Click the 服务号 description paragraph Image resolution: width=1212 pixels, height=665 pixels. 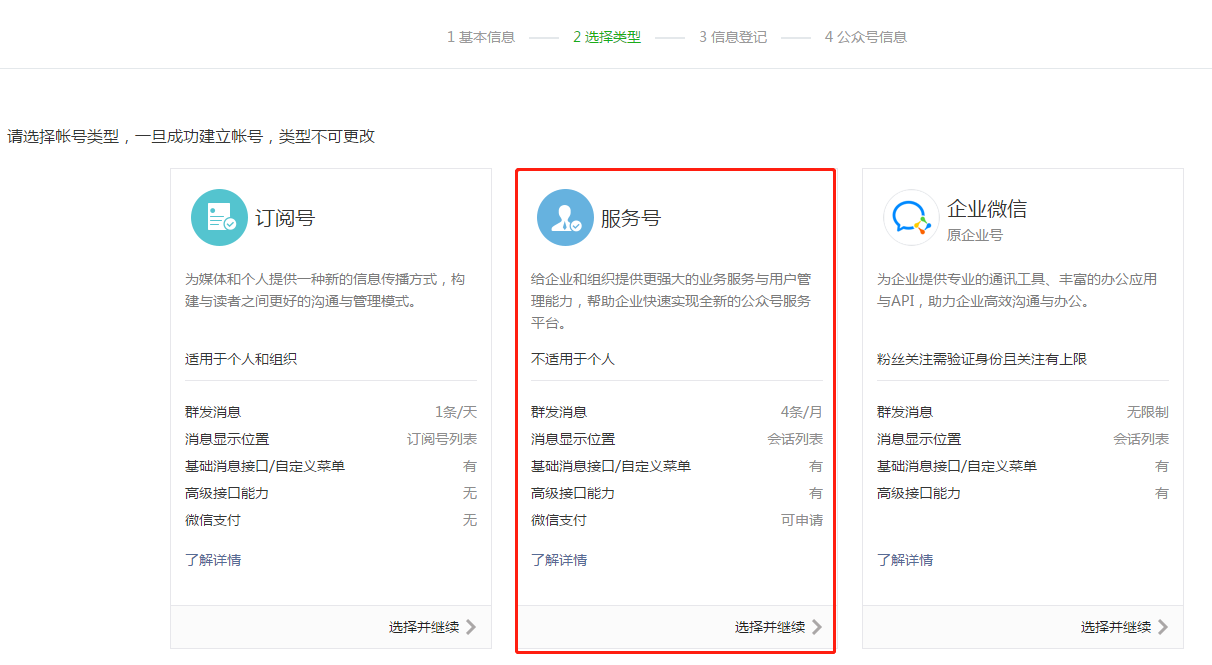pyautogui.click(x=672, y=301)
